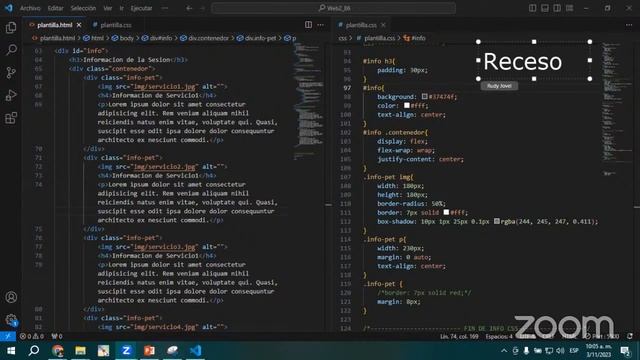
Task: Close the plantilla.css tab in right group
Action: [383, 25]
